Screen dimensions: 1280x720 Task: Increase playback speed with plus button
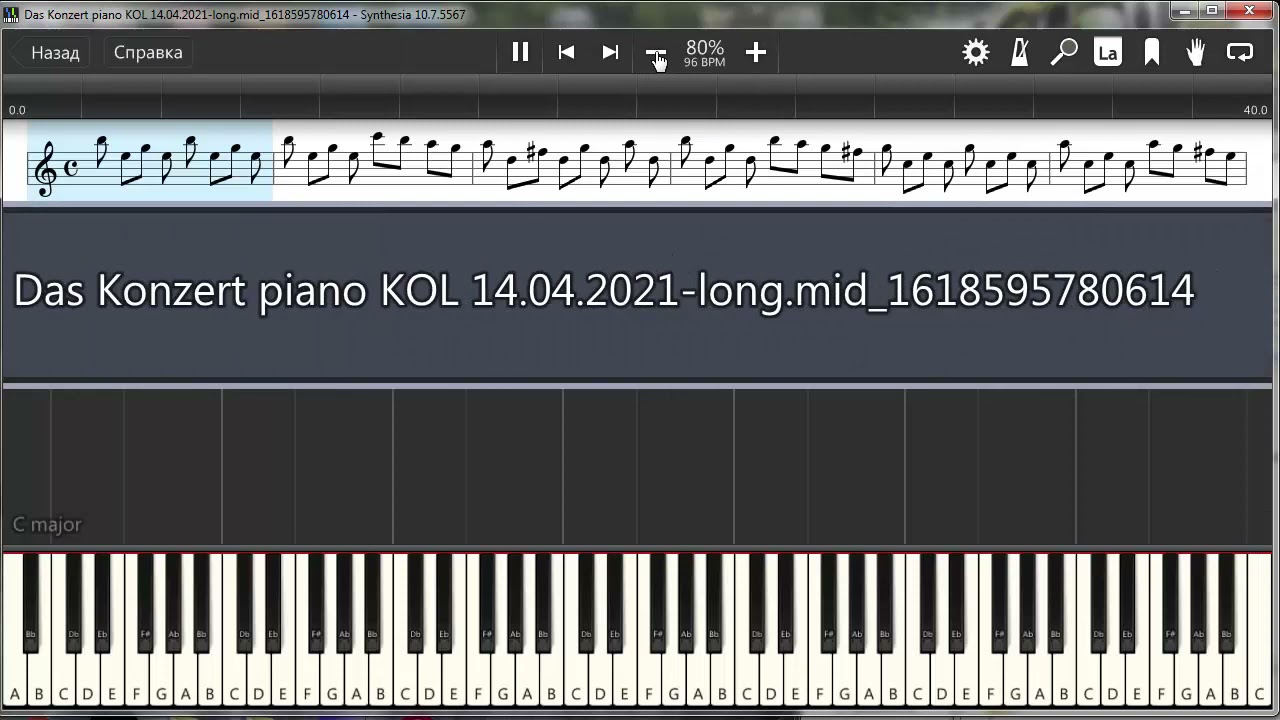[756, 52]
